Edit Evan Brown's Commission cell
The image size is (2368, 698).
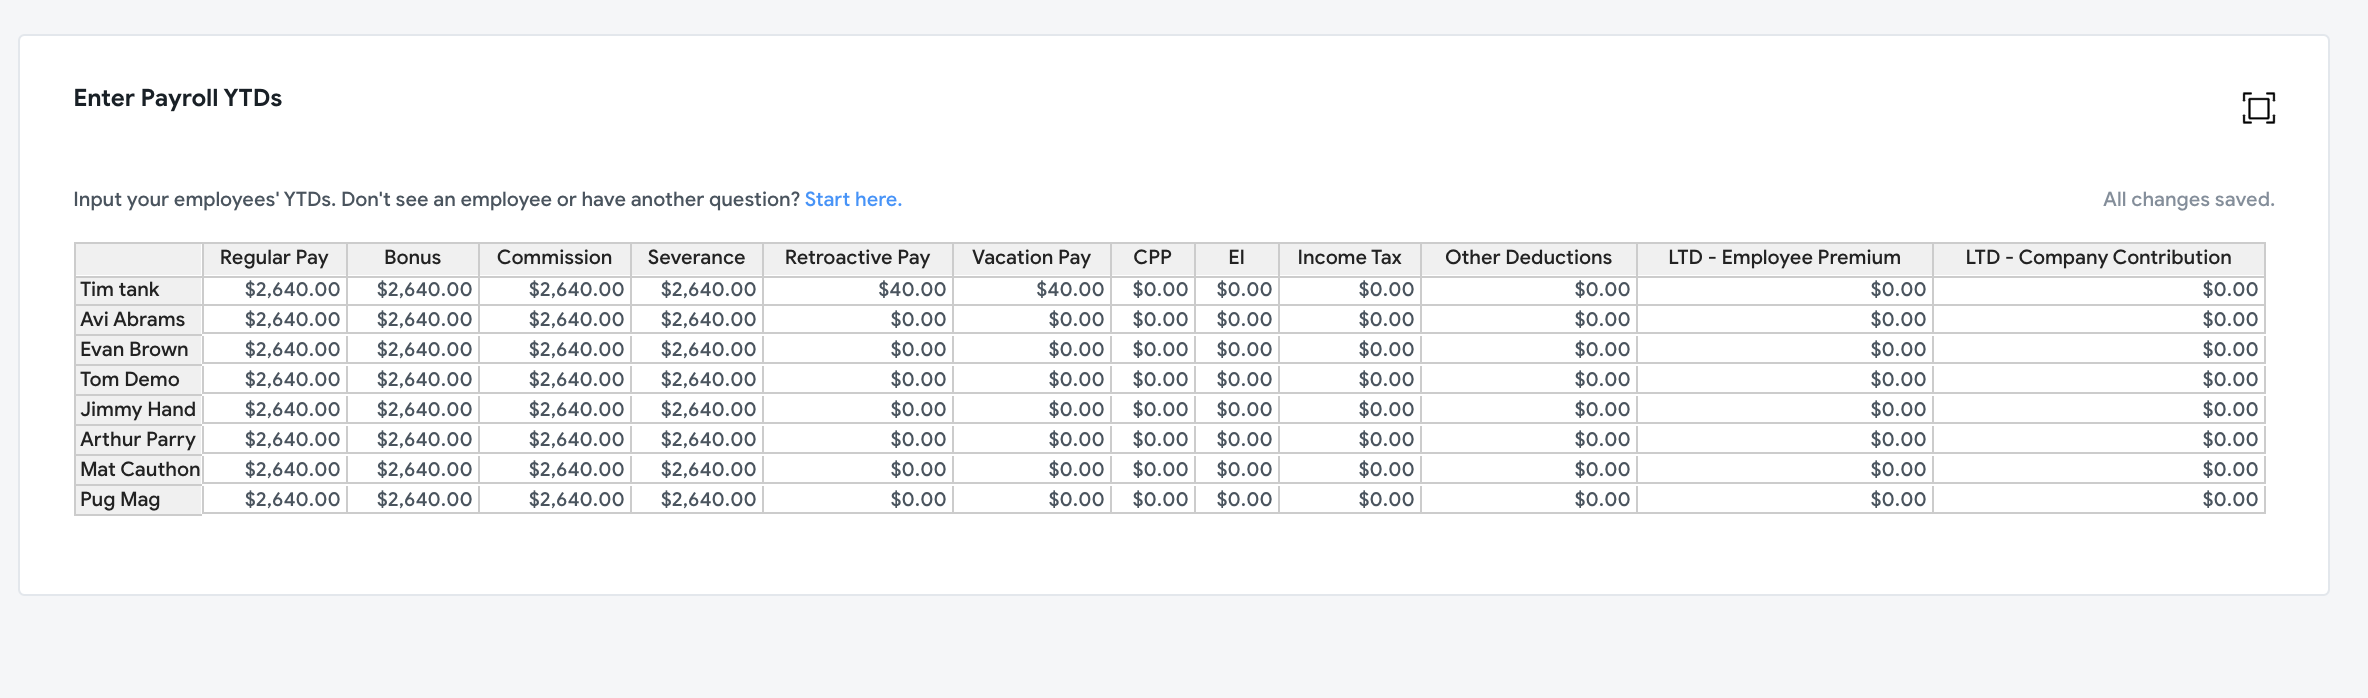(x=555, y=350)
